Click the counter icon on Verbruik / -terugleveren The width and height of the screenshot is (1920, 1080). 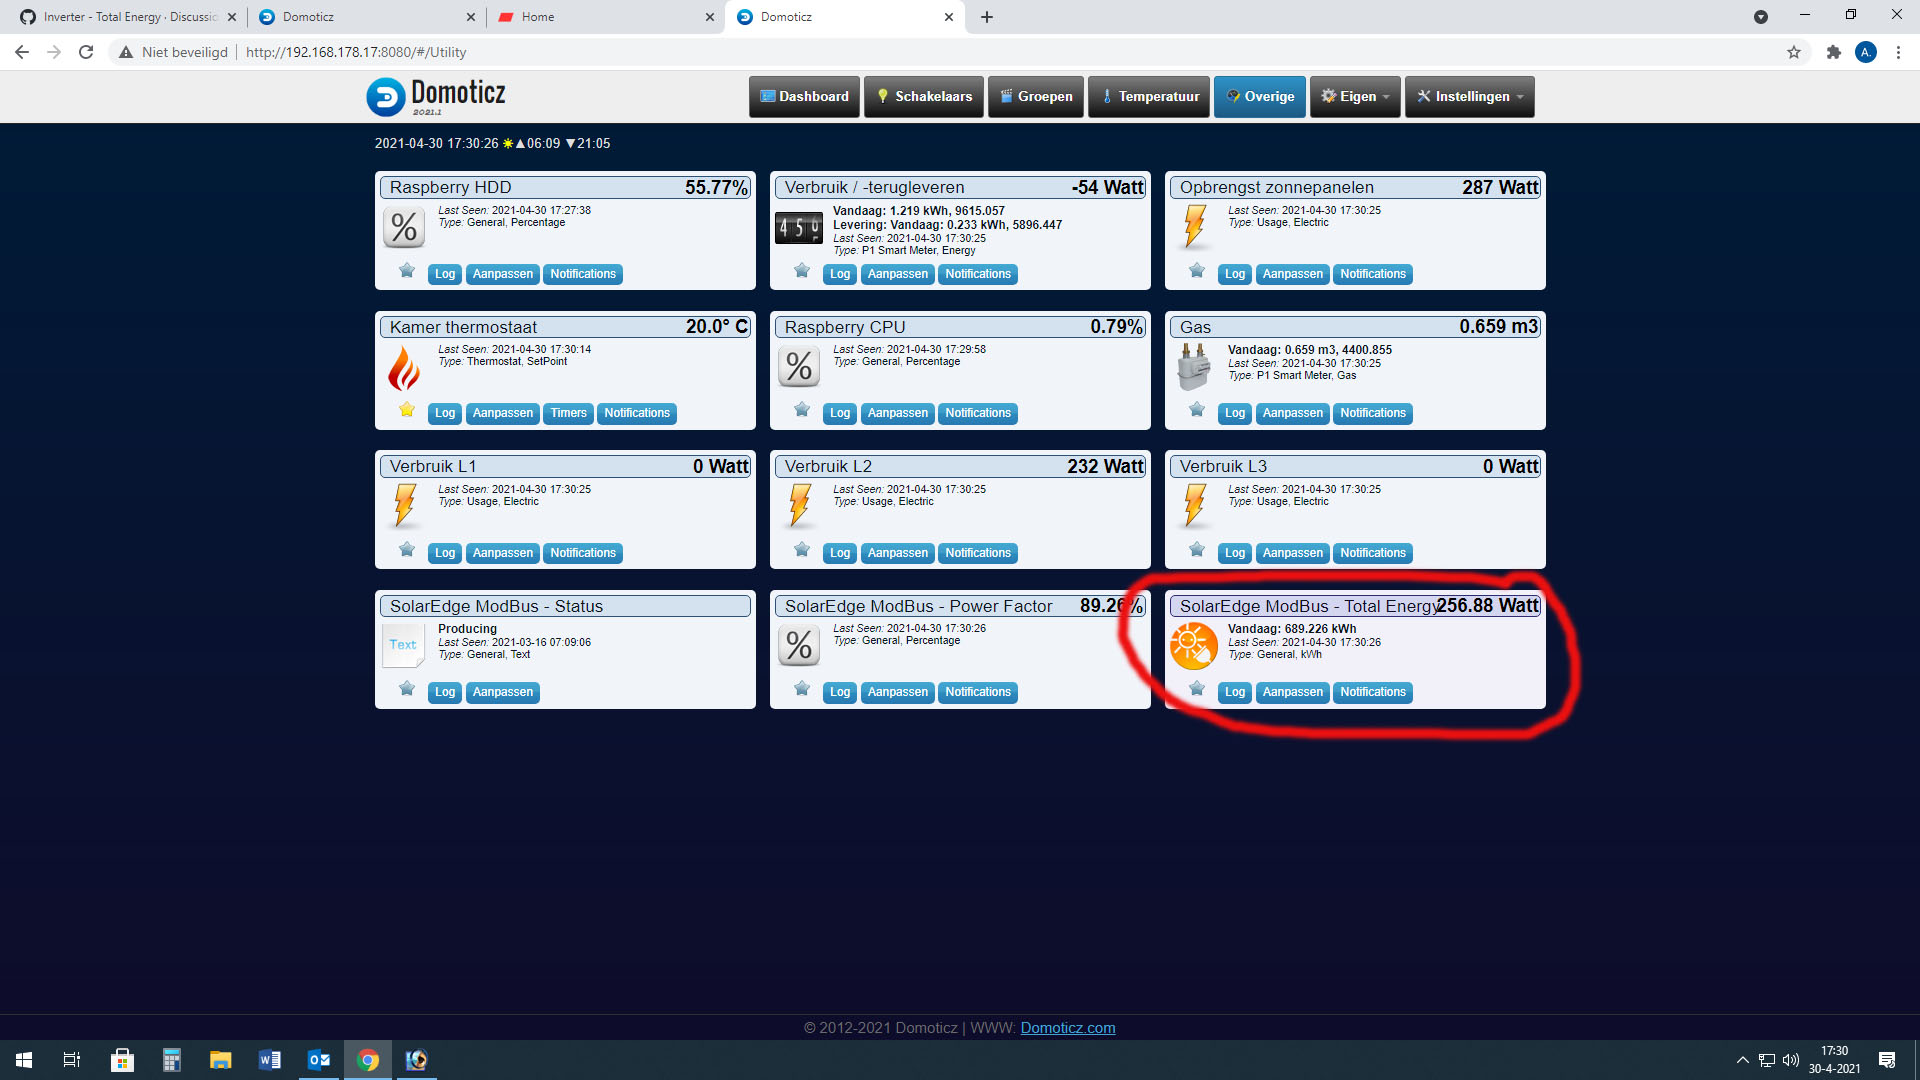coord(798,228)
